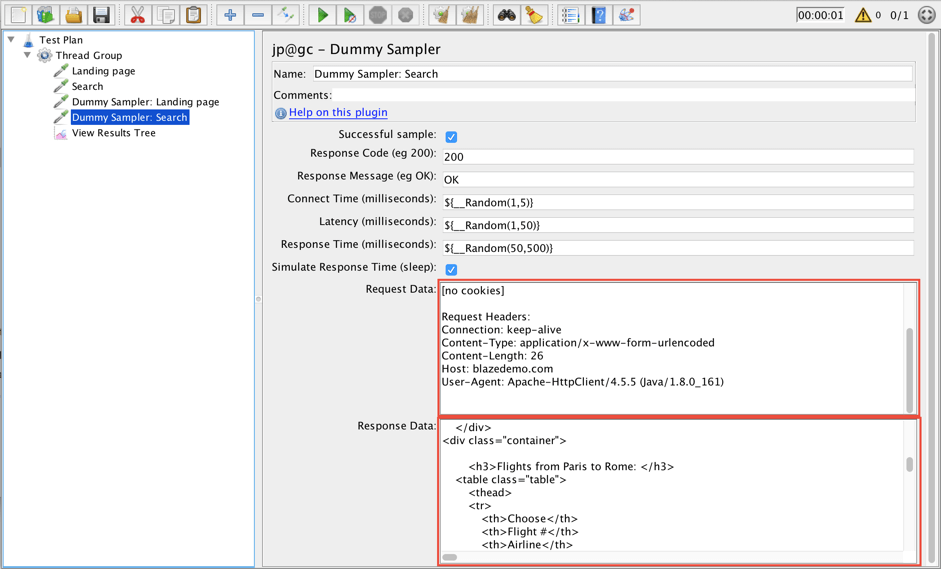Collapse the Thread Group tree node
941x569 pixels.
(x=27, y=55)
